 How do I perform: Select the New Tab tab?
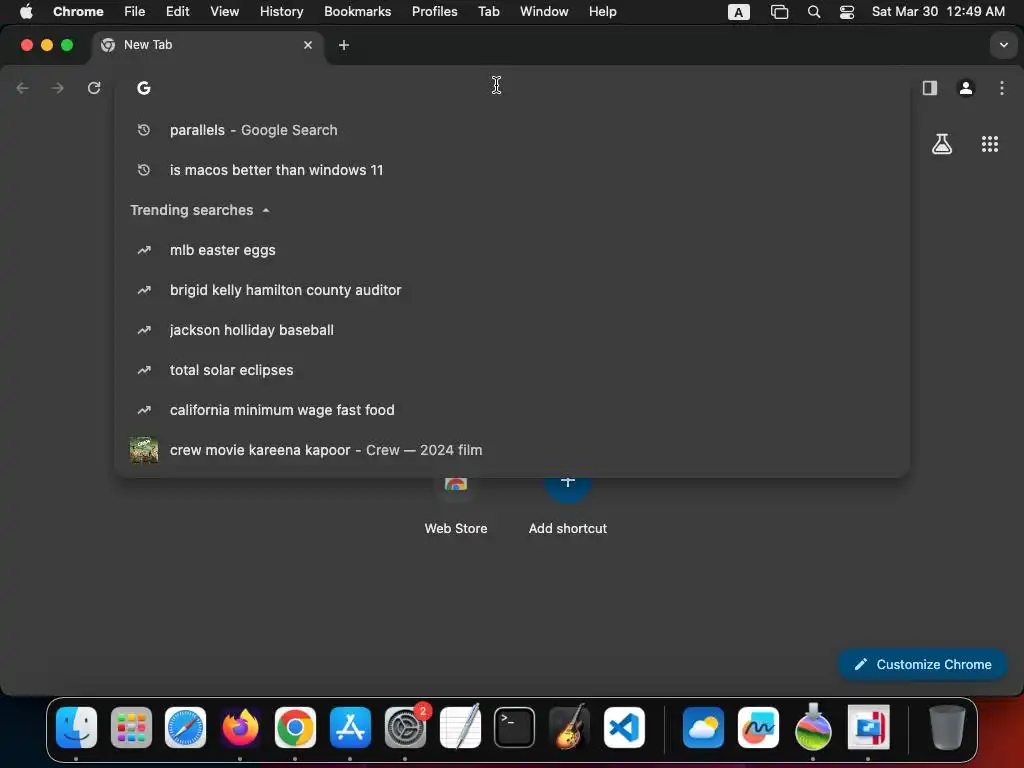click(x=208, y=45)
